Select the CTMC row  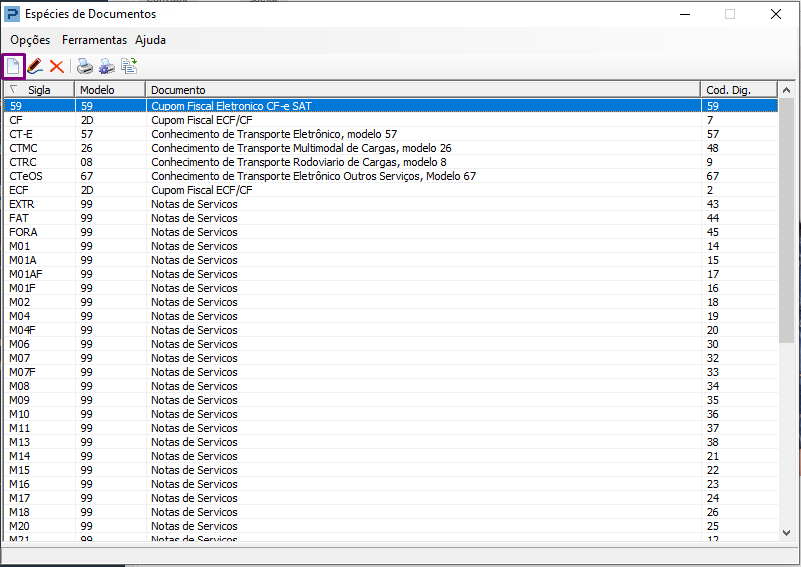click(391, 148)
